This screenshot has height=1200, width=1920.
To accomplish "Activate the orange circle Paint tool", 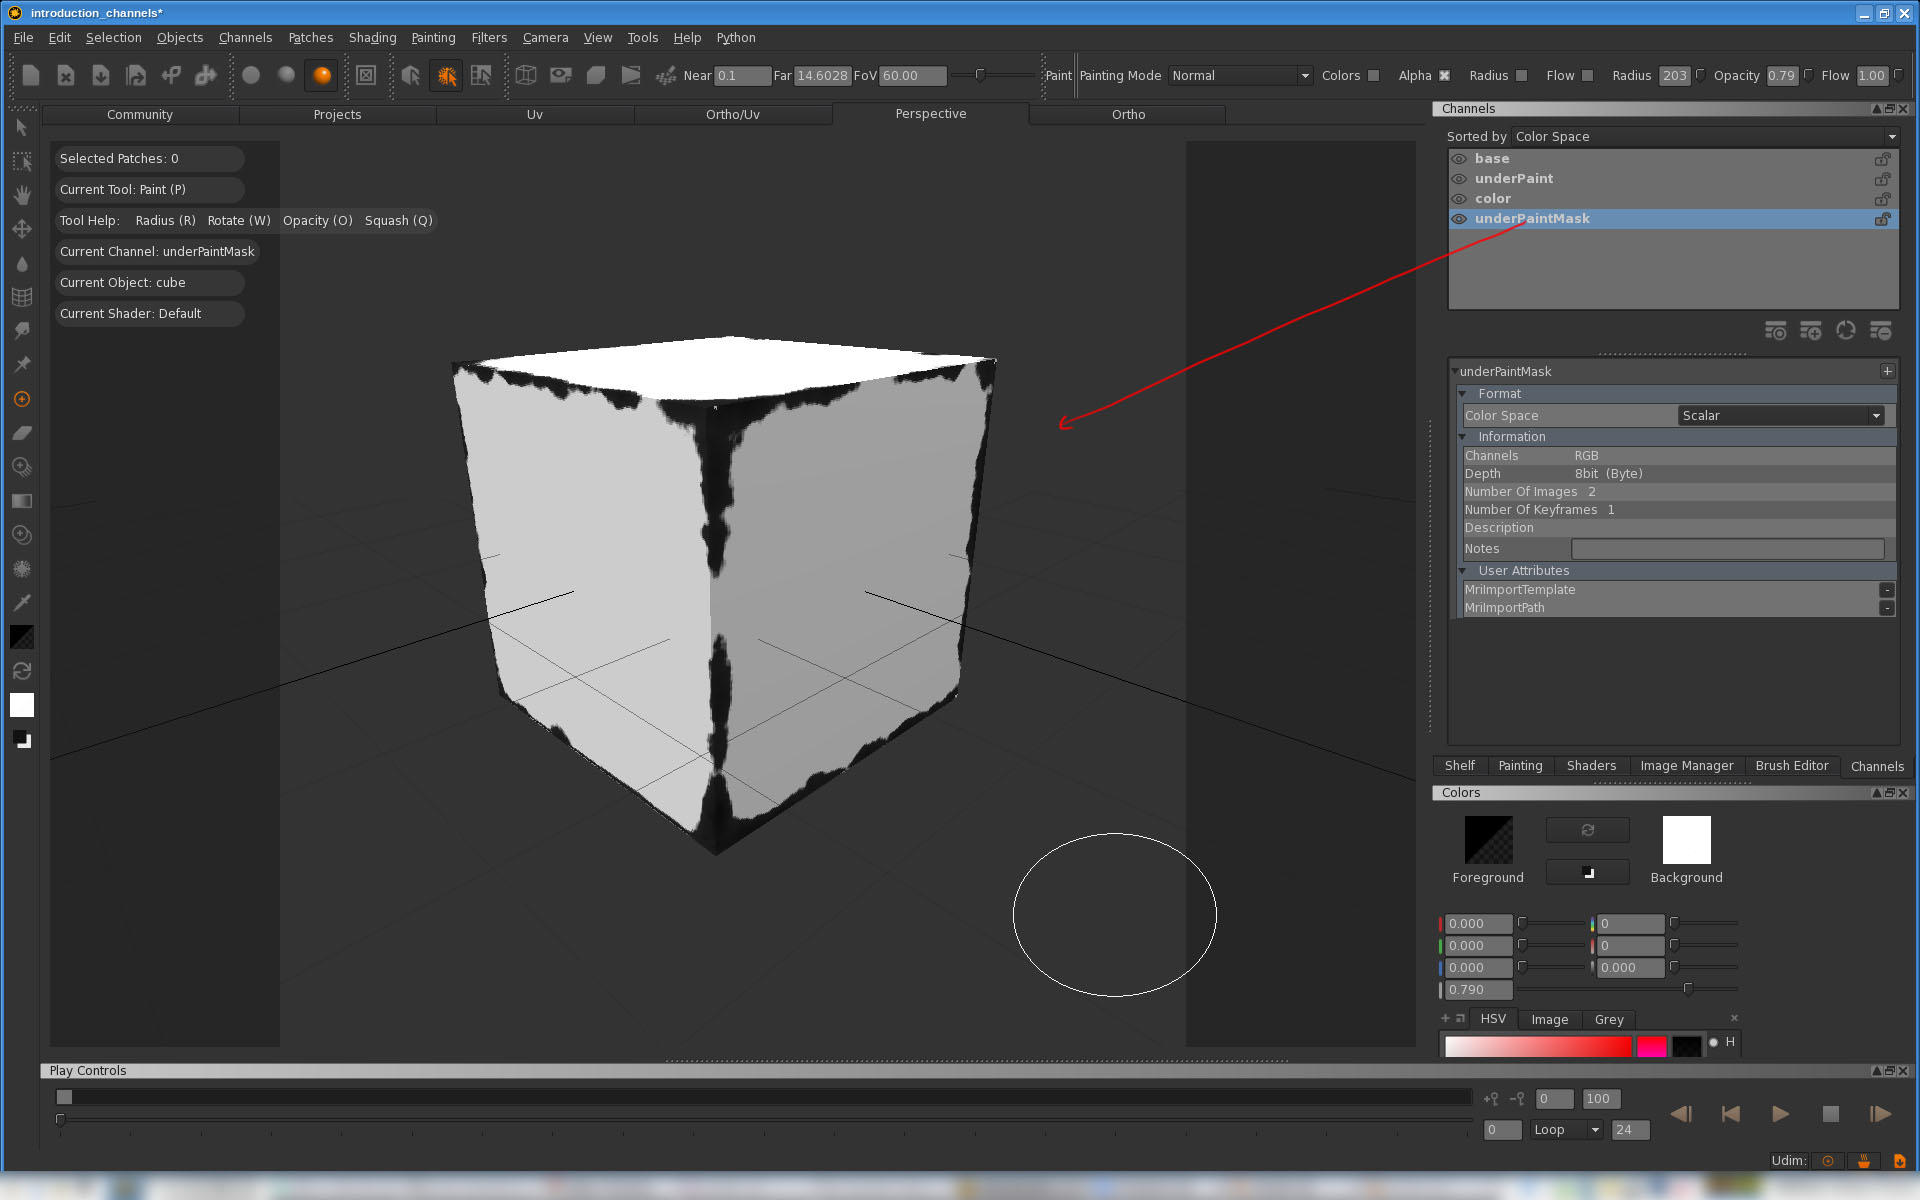I will tap(22, 399).
